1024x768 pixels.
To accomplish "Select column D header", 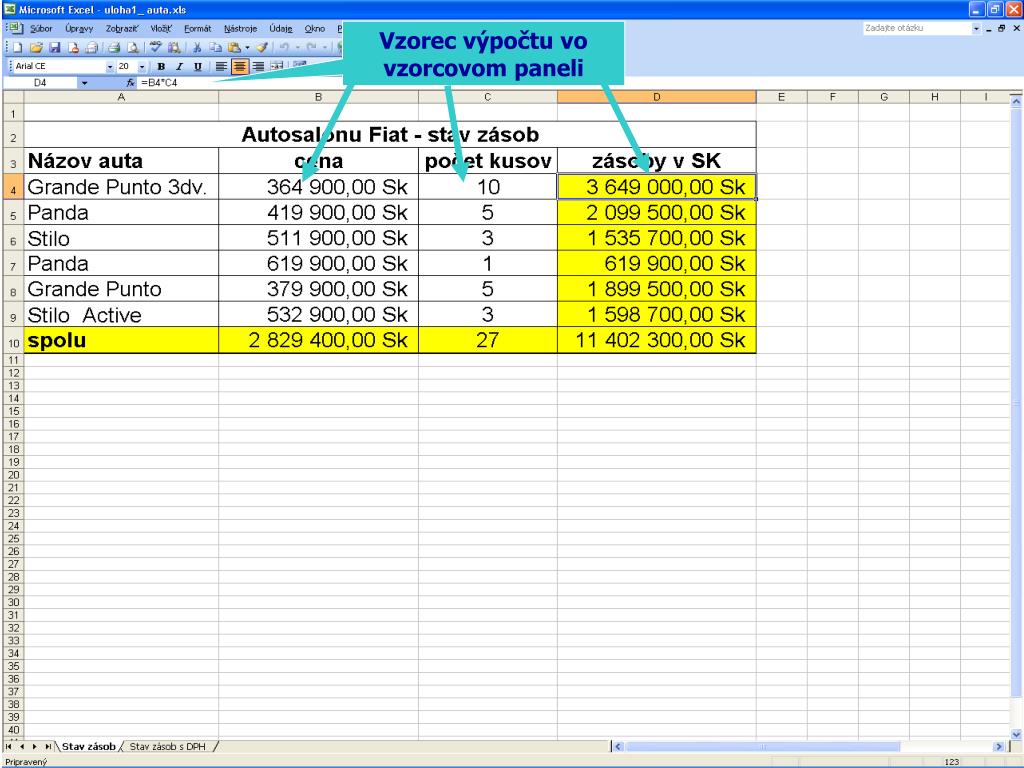I will coord(656,97).
